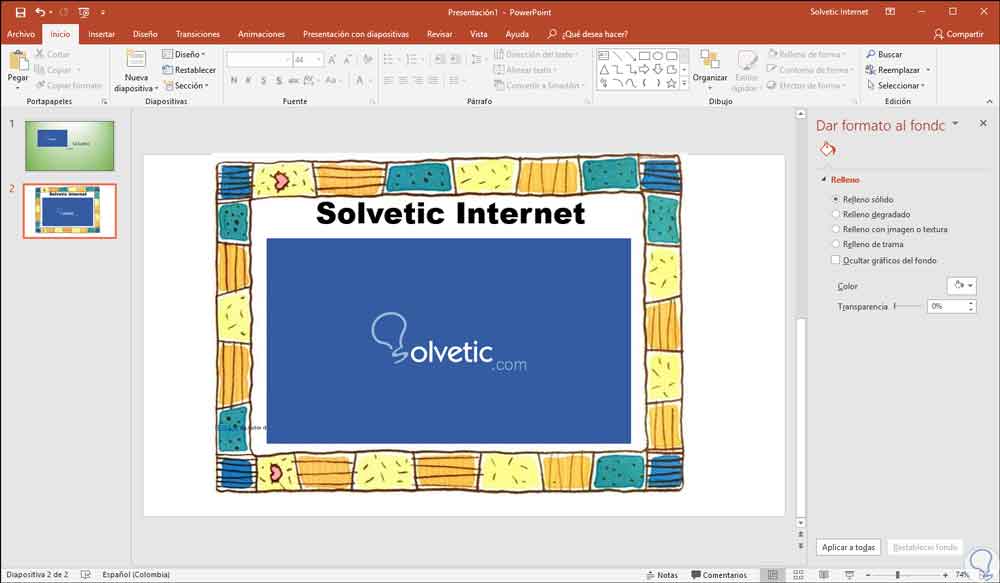Switch to the Diseño ribbon tab
Screen dimensions: 1000x583
click(145, 34)
